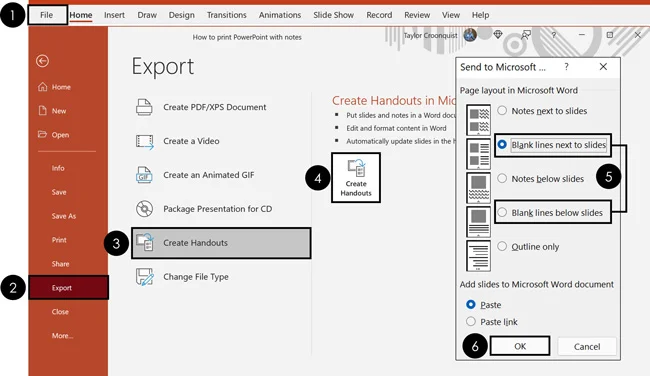Click the Create PDF/XPS Document printer icon
Viewport: 650px width, 376px height.
[x=144, y=107]
